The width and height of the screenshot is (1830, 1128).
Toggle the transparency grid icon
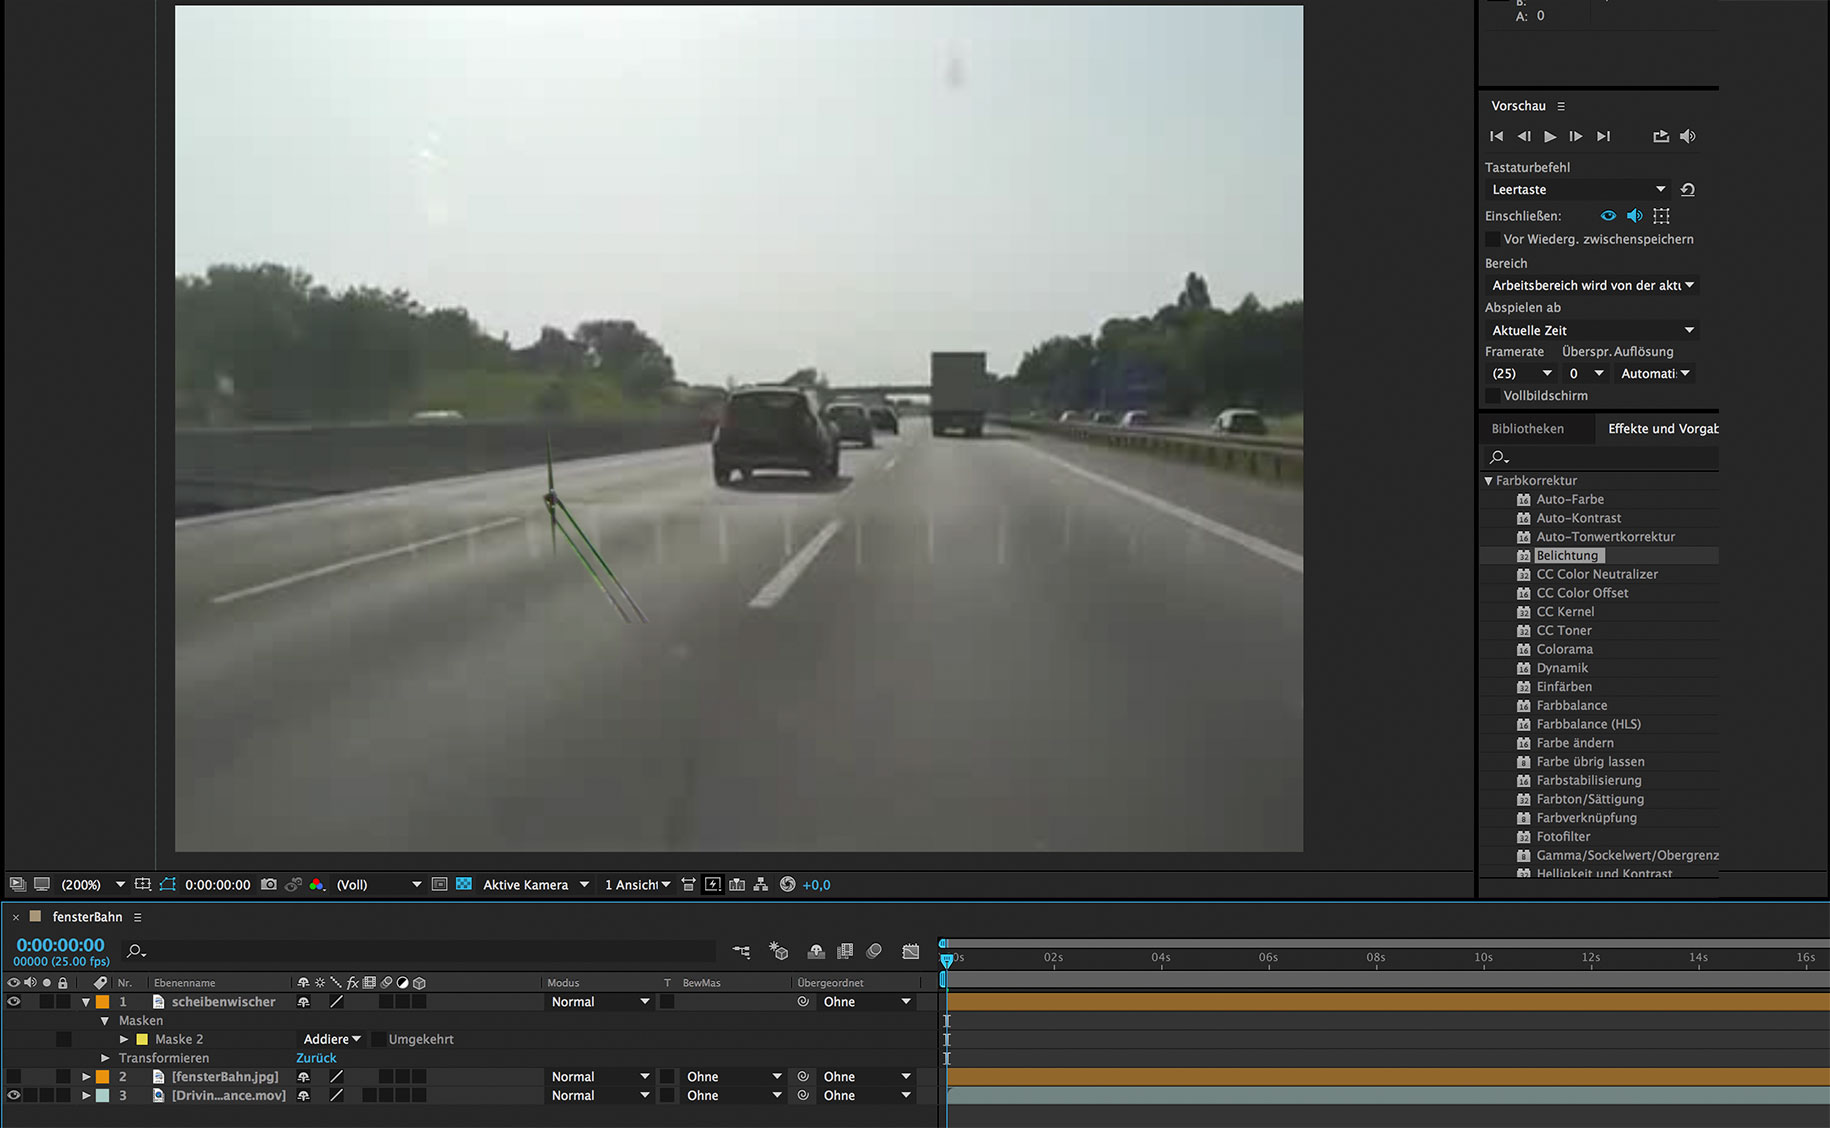[464, 884]
